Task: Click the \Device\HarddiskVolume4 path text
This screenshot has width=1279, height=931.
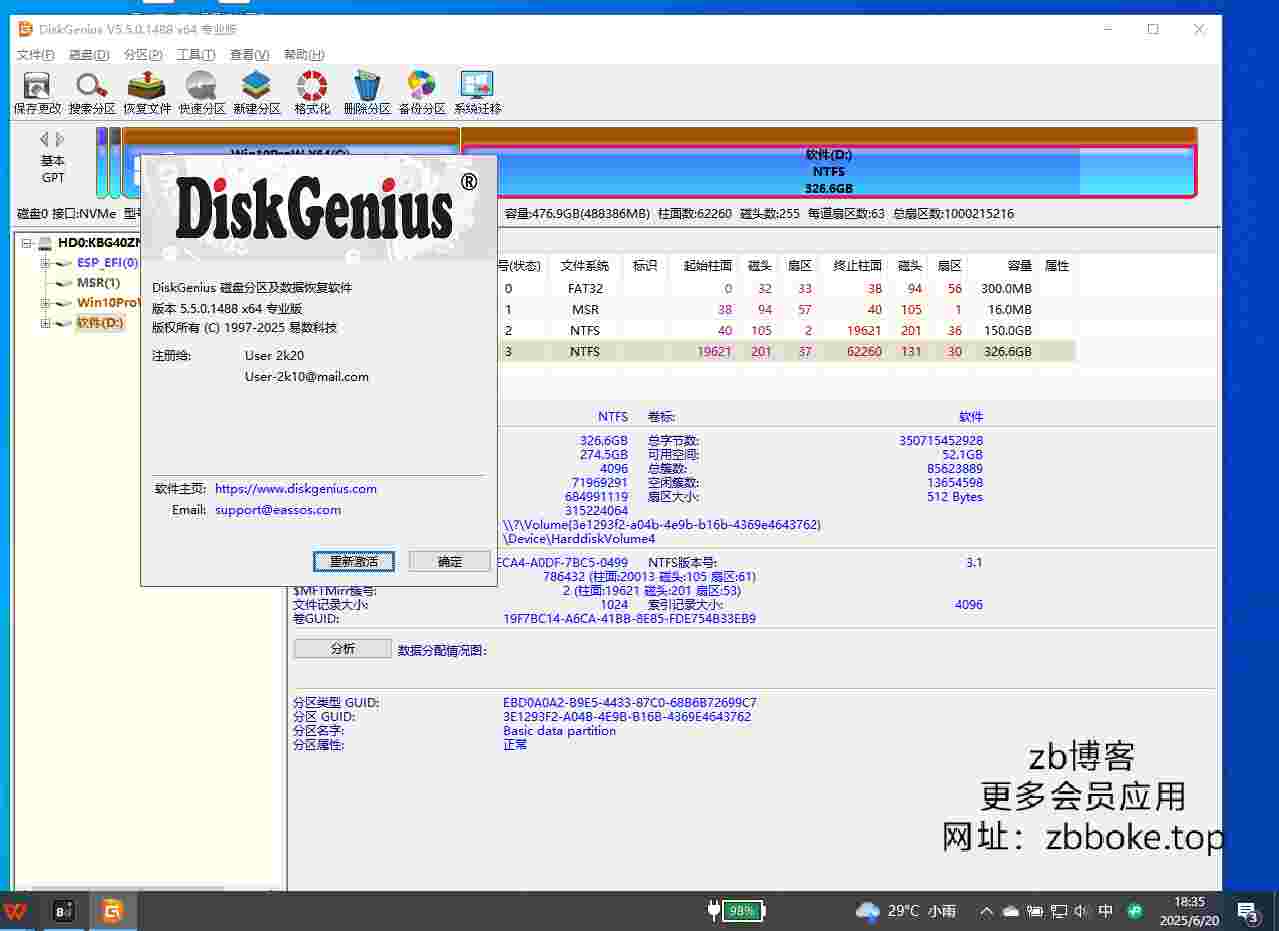Action: 579,539
